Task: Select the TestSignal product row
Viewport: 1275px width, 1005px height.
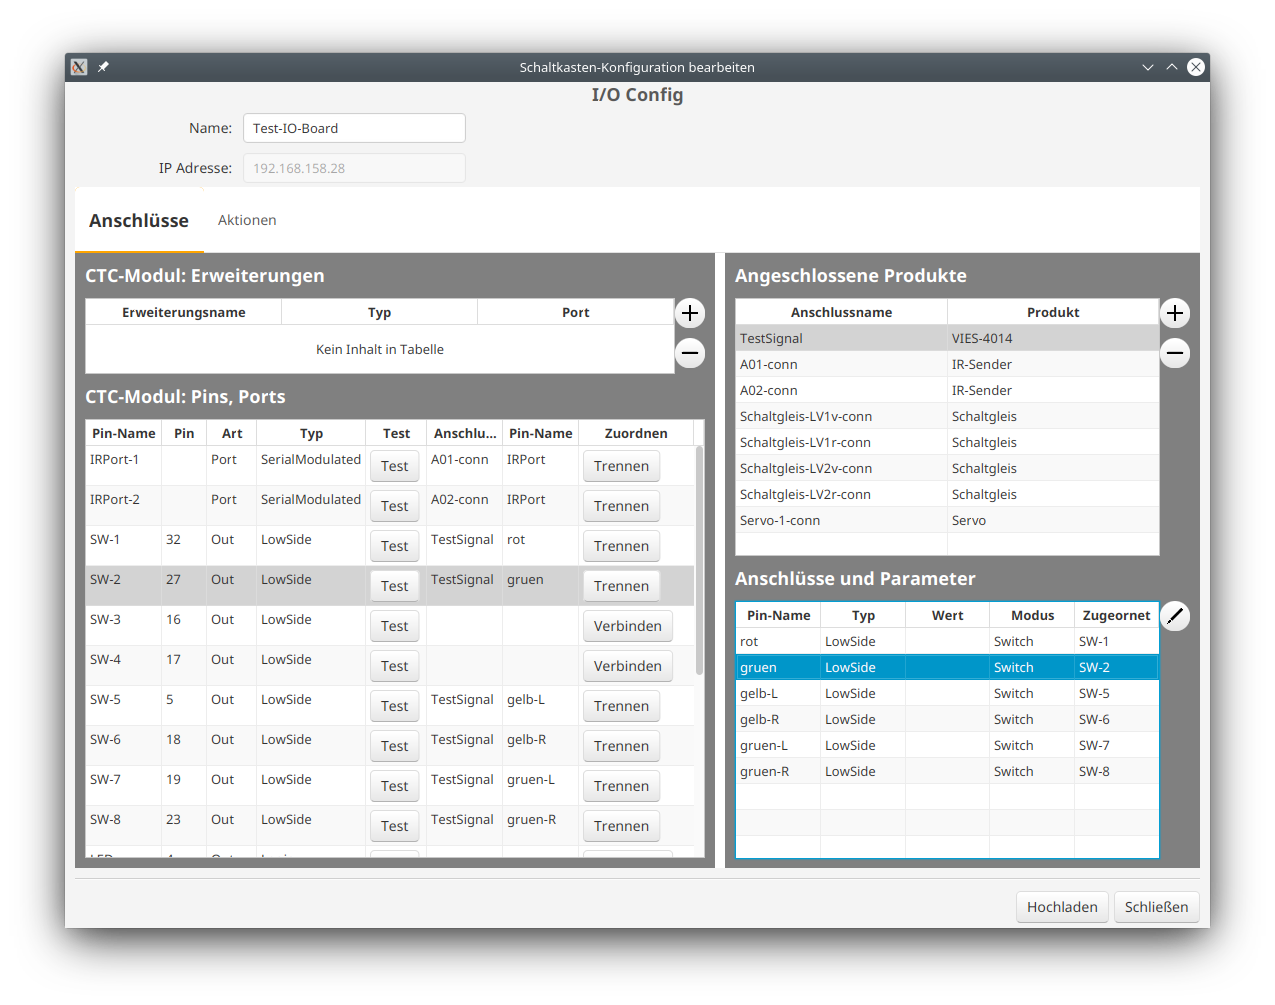Action: click(840, 338)
